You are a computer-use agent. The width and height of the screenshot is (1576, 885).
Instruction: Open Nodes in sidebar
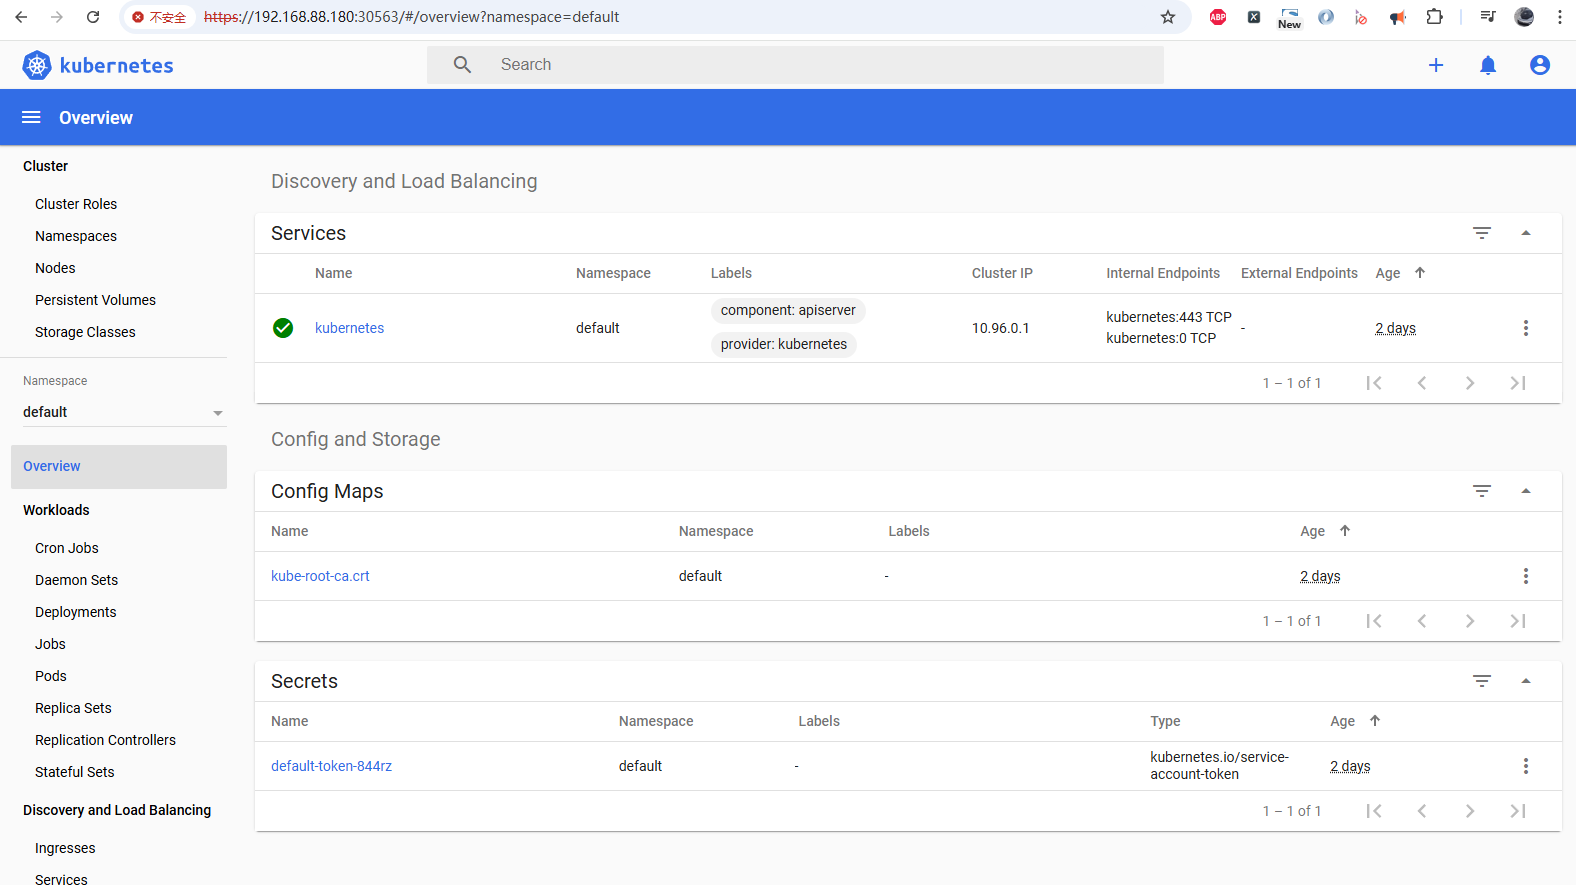pyautogui.click(x=55, y=268)
